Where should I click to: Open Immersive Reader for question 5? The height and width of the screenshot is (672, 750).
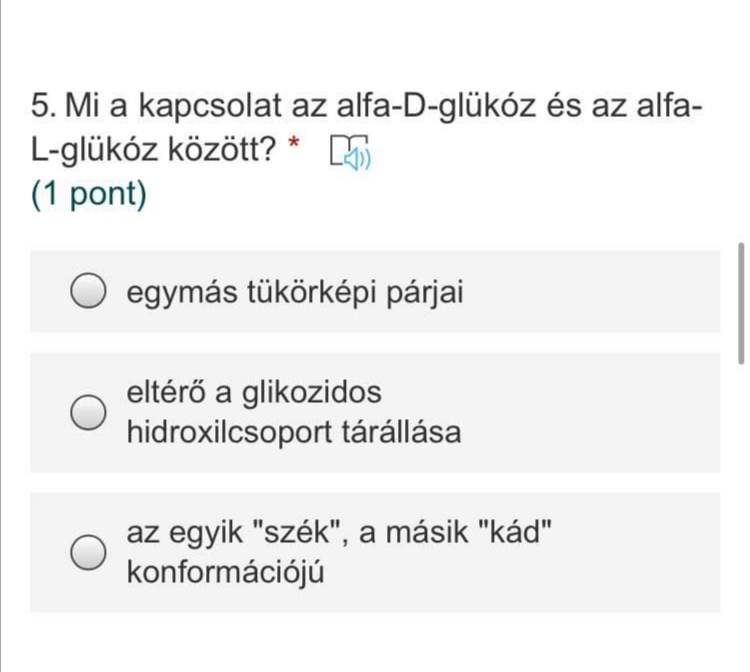[x=349, y=153]
